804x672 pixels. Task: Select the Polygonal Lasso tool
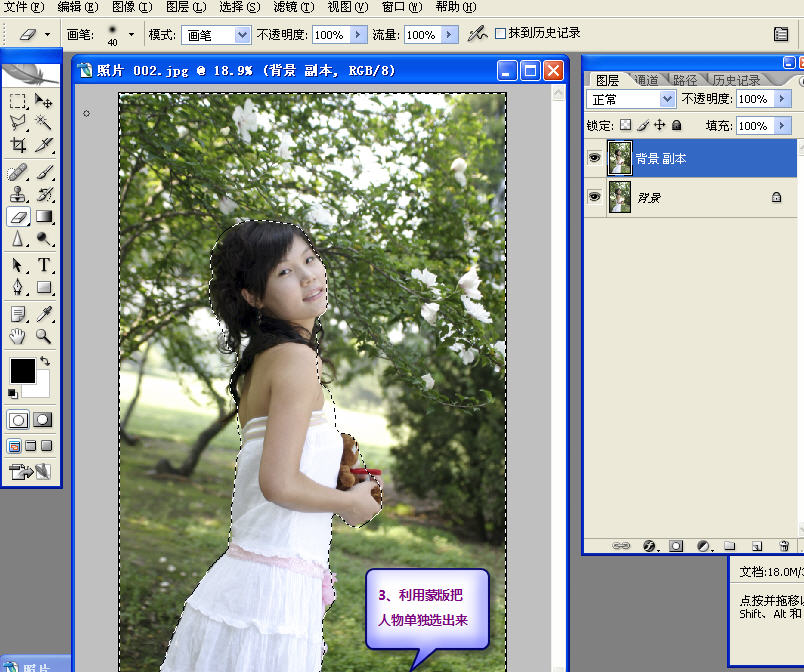point(17,123)
